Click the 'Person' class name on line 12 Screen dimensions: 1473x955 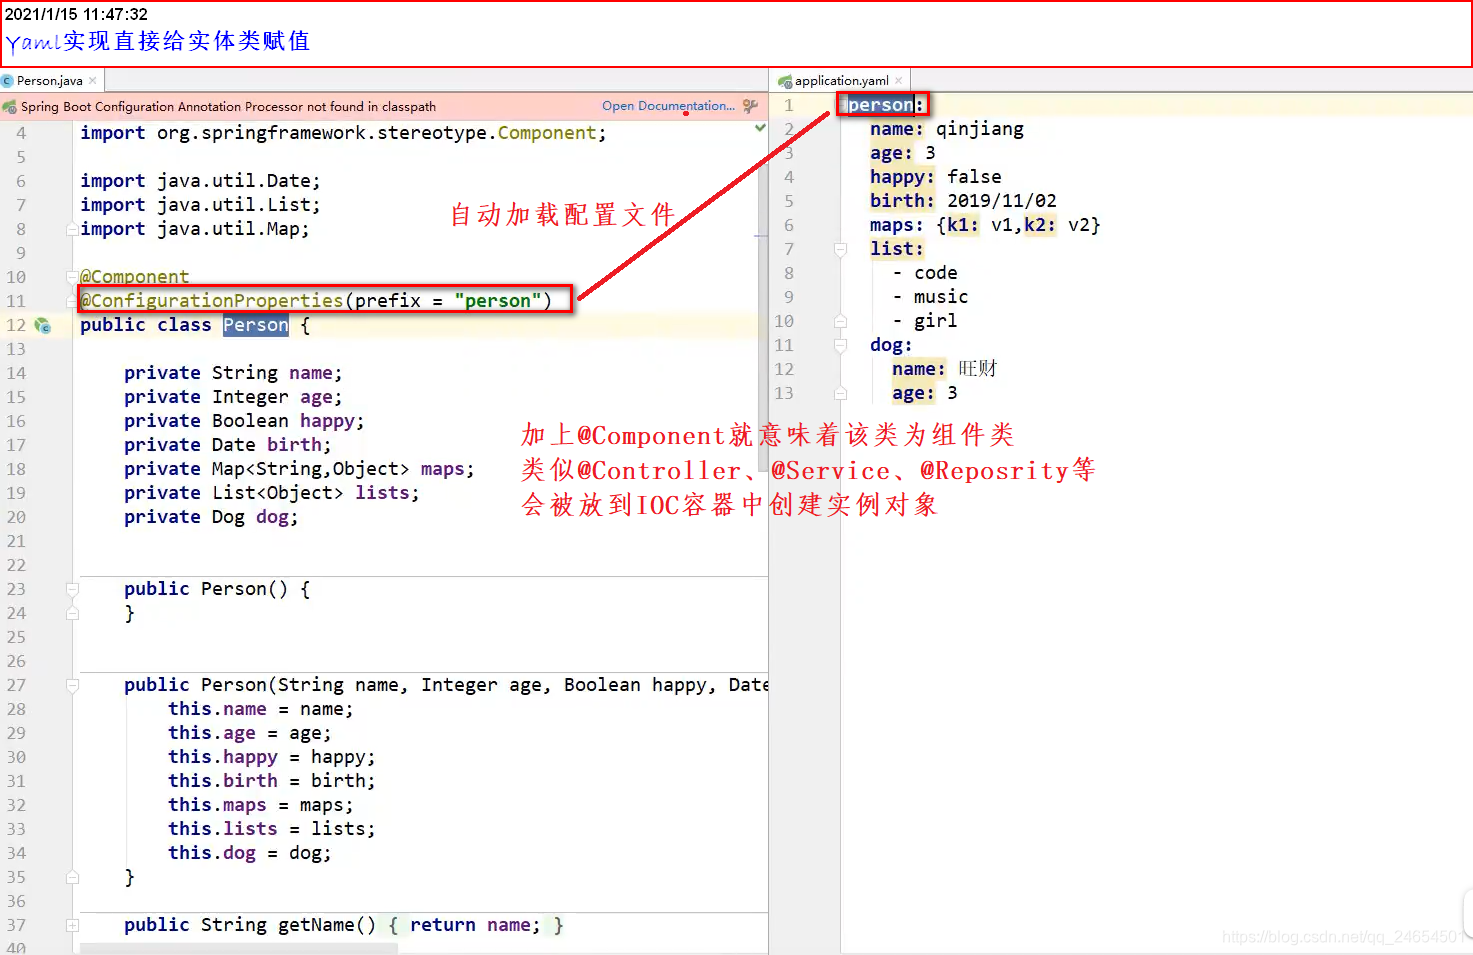(x=255, y=325)
